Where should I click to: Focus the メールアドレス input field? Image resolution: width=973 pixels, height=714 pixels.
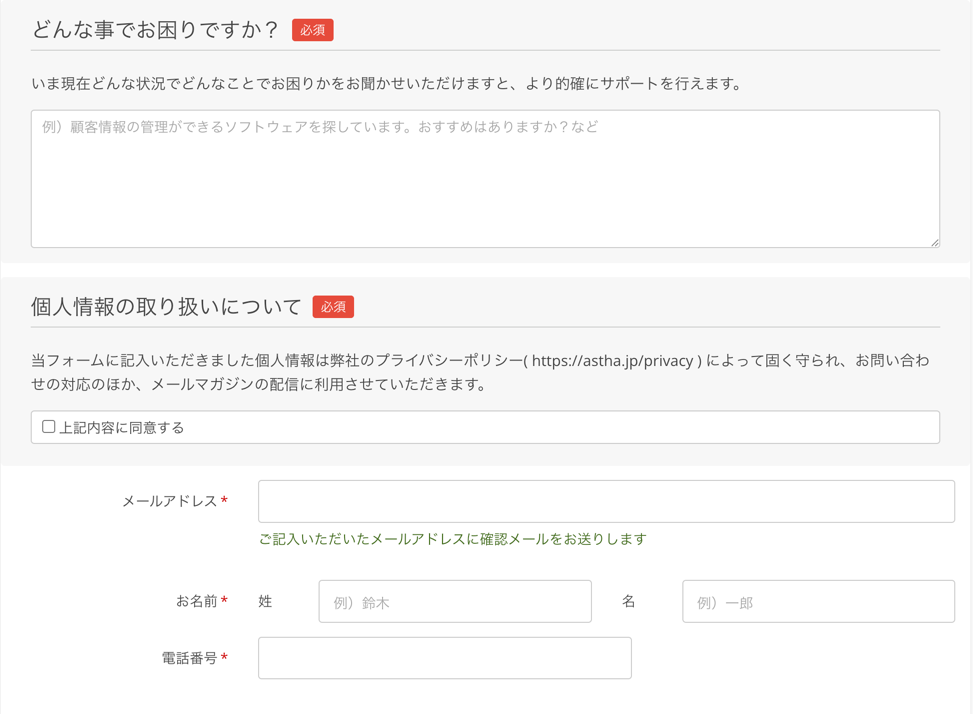606,501
